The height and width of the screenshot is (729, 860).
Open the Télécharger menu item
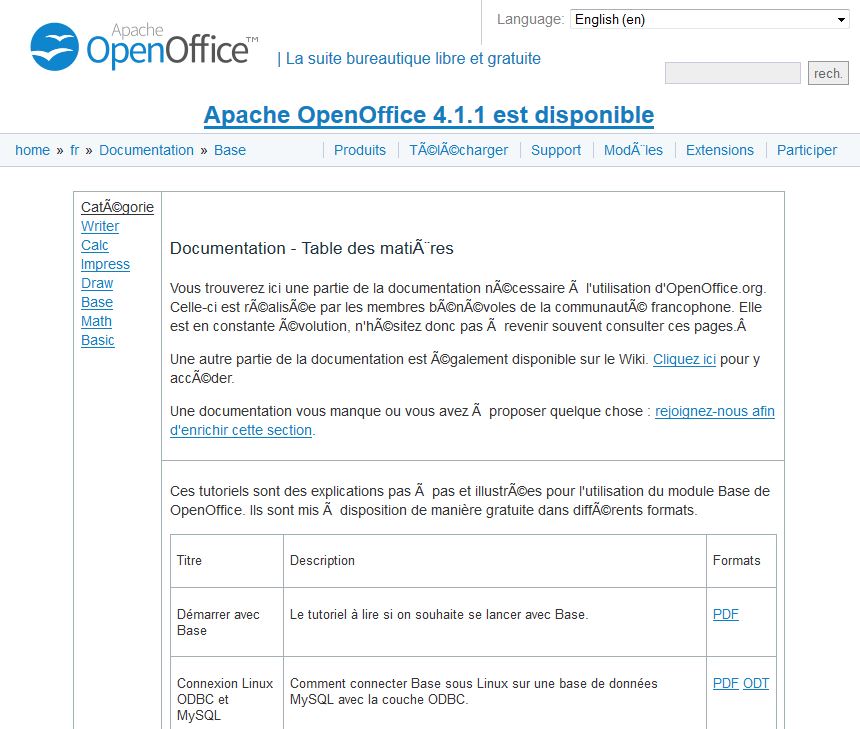(459, 150)
